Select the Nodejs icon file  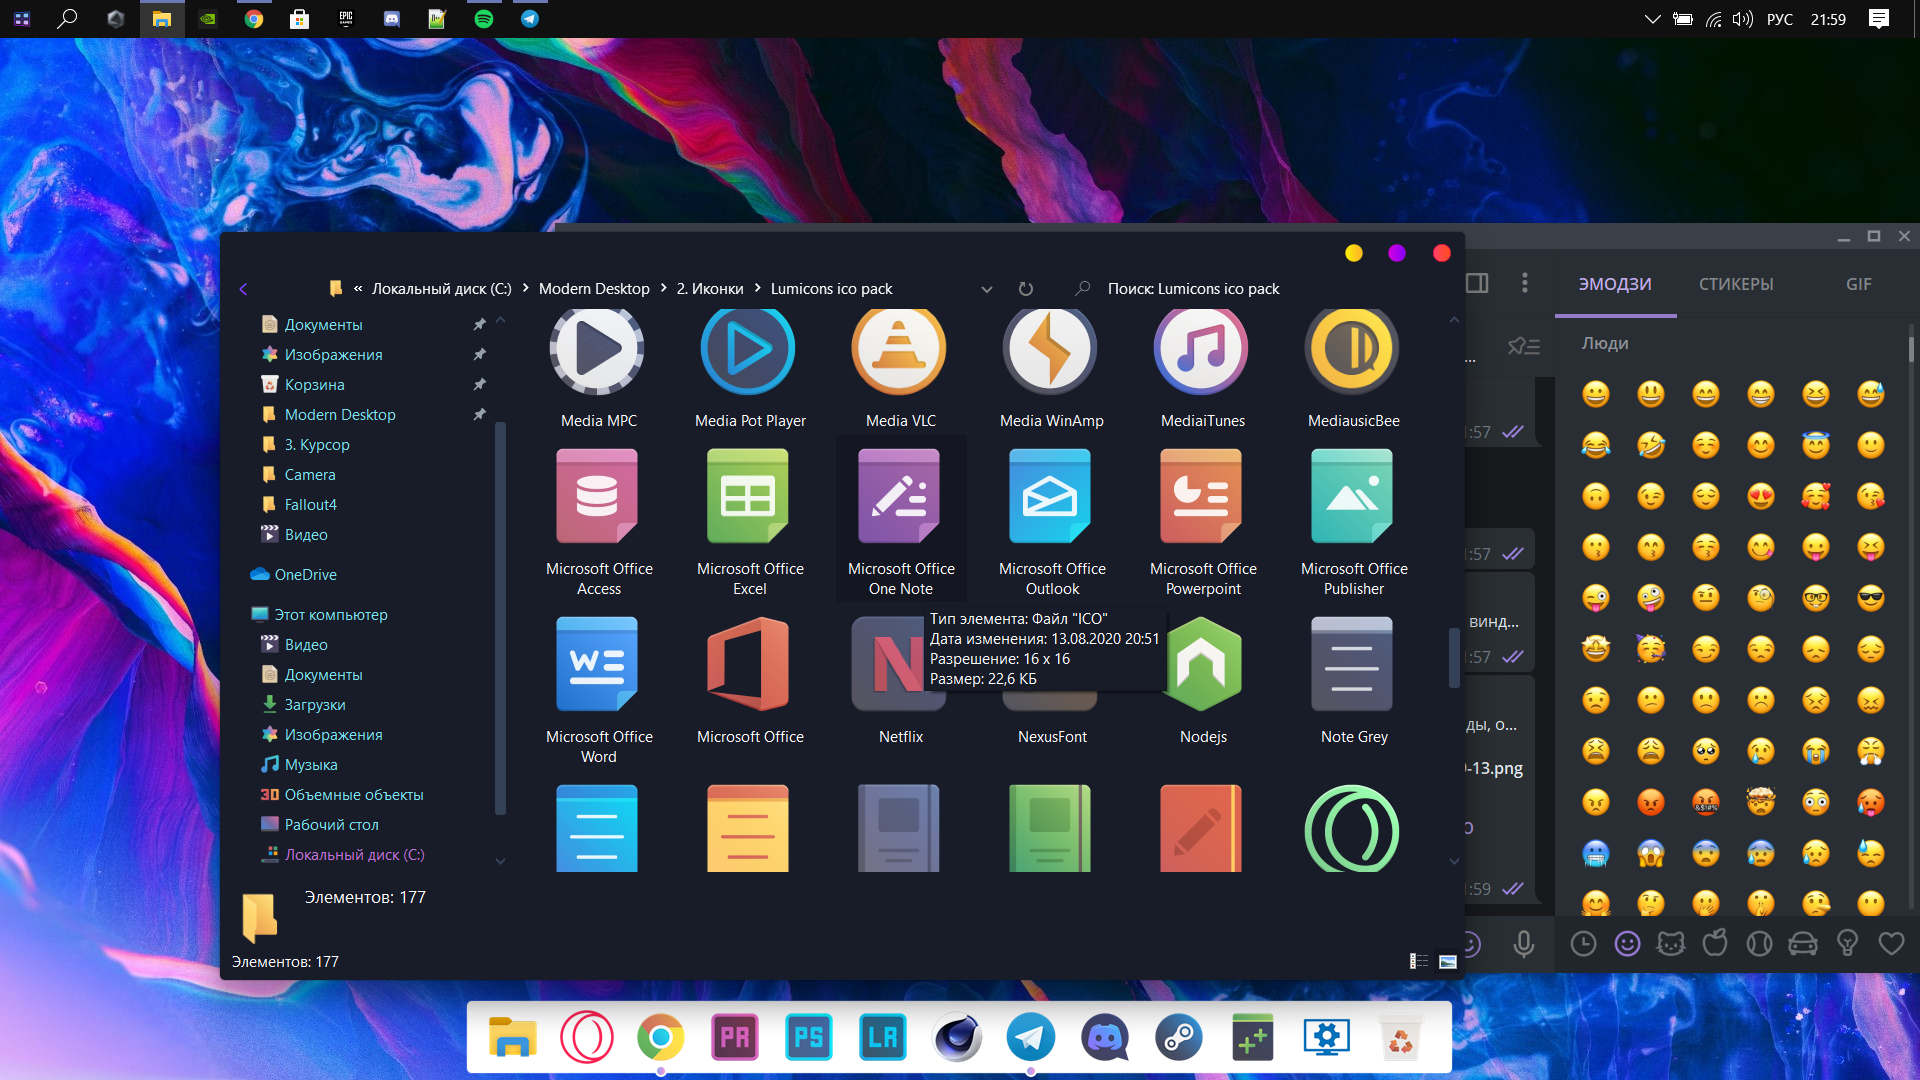point(1202,680)
